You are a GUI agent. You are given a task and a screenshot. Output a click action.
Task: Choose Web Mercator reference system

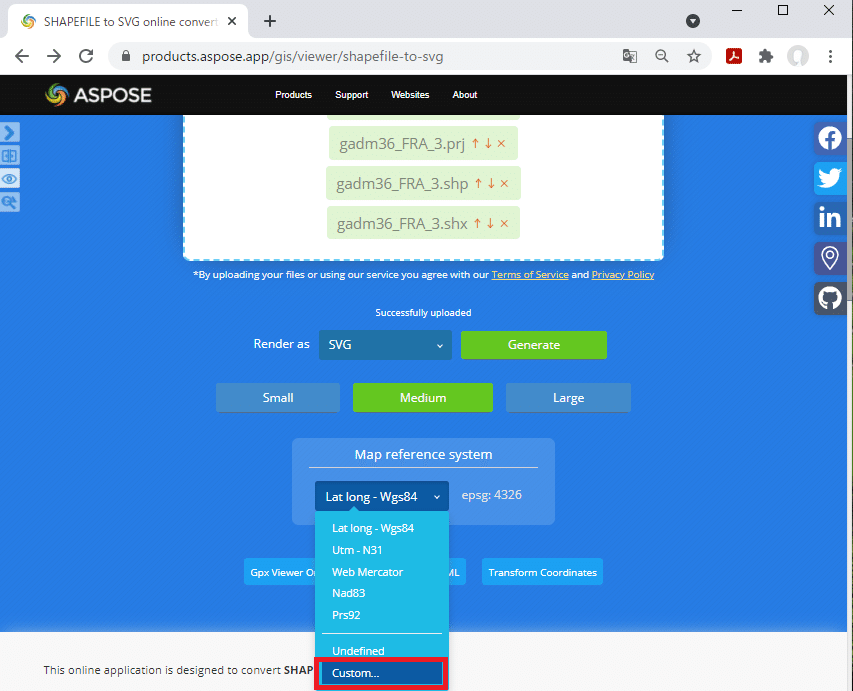(x=367, y=572)
